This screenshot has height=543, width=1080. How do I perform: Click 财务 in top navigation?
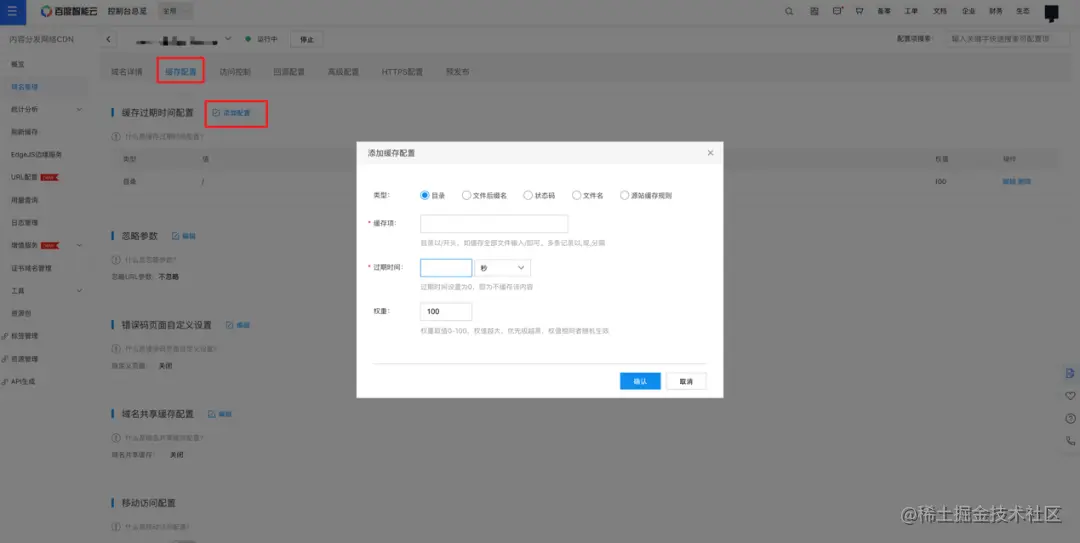point(995,11)
